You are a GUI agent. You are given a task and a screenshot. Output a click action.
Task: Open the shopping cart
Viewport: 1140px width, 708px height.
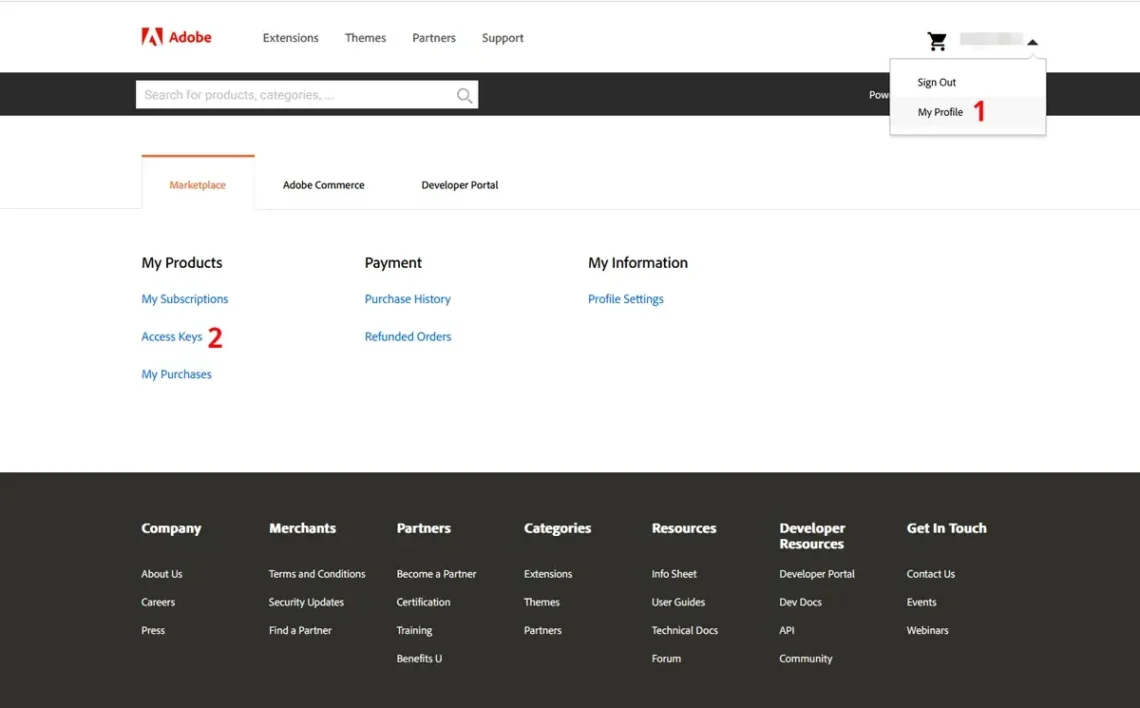coord(937,41)
